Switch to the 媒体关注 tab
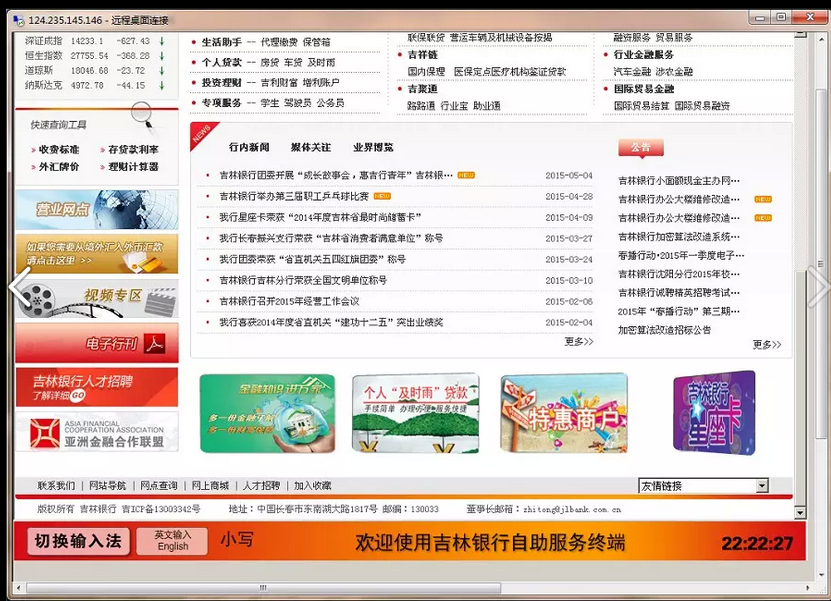Viewport: 831px width, 601px height. click(x=311, y=147)
